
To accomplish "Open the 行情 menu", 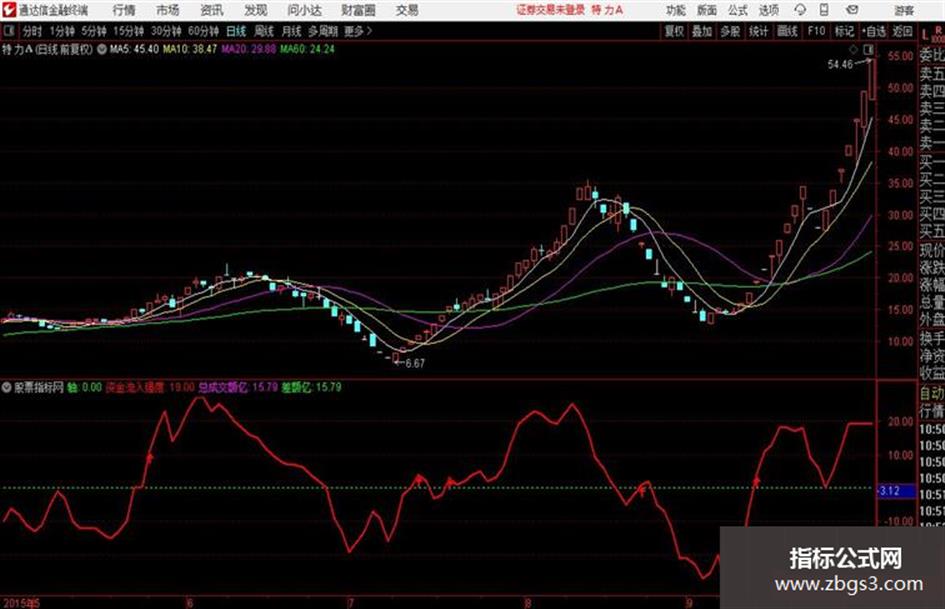I will [x=124, y=10].
